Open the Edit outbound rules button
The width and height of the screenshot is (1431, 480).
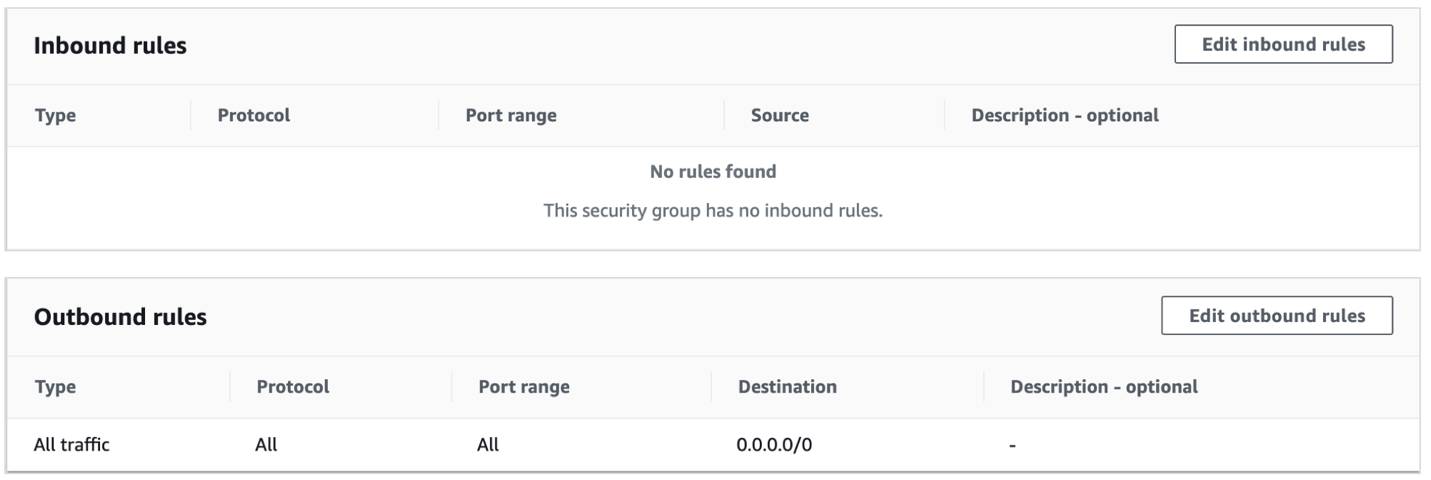click(x=1276, y=316)
